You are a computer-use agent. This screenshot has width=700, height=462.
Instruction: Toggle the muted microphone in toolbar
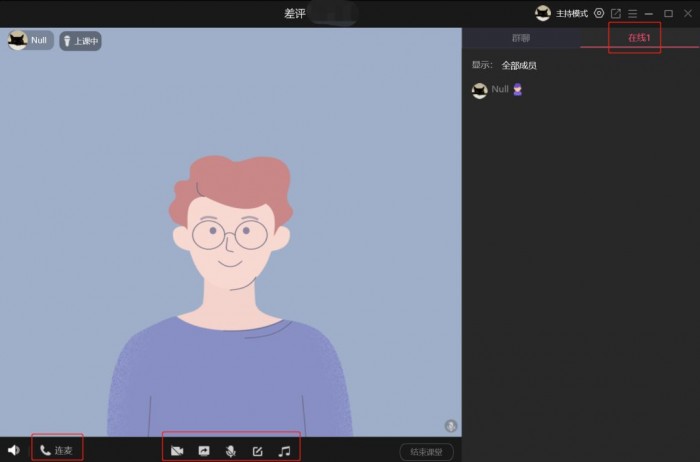click(x=231, y=451)
